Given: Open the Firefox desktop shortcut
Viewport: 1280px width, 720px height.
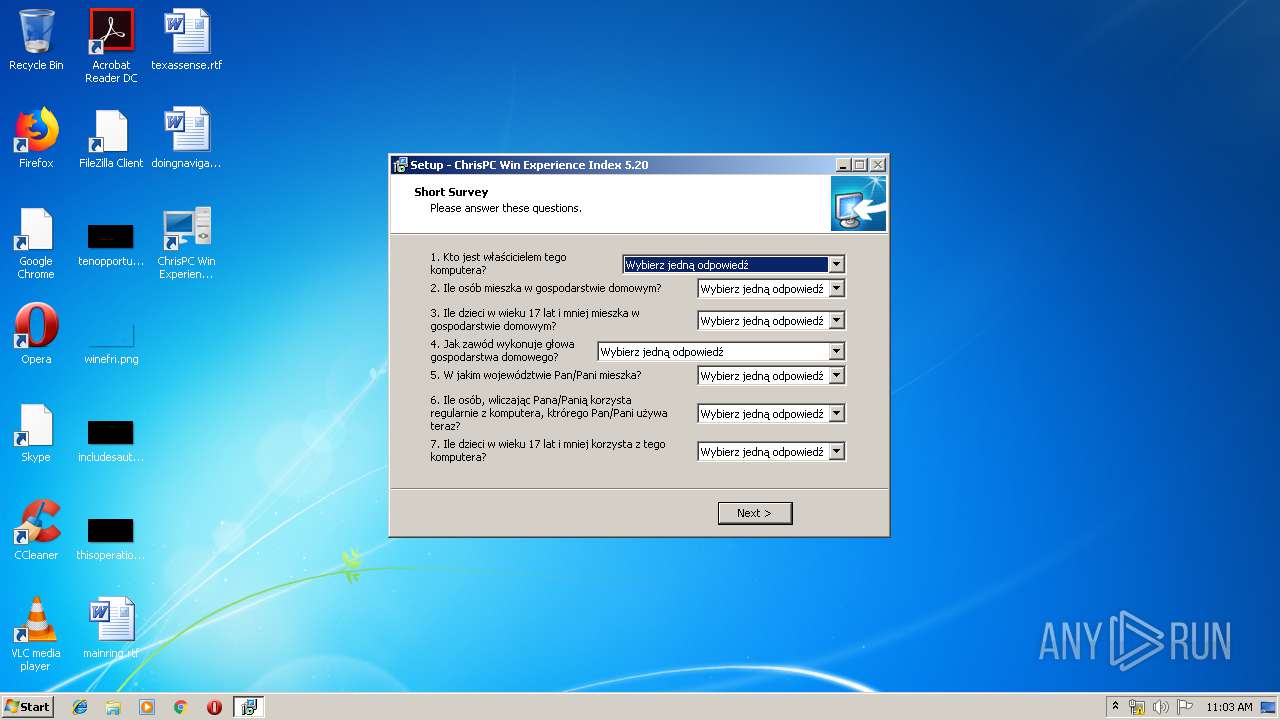Looking at the screenshot, I should tap(36, 138).
